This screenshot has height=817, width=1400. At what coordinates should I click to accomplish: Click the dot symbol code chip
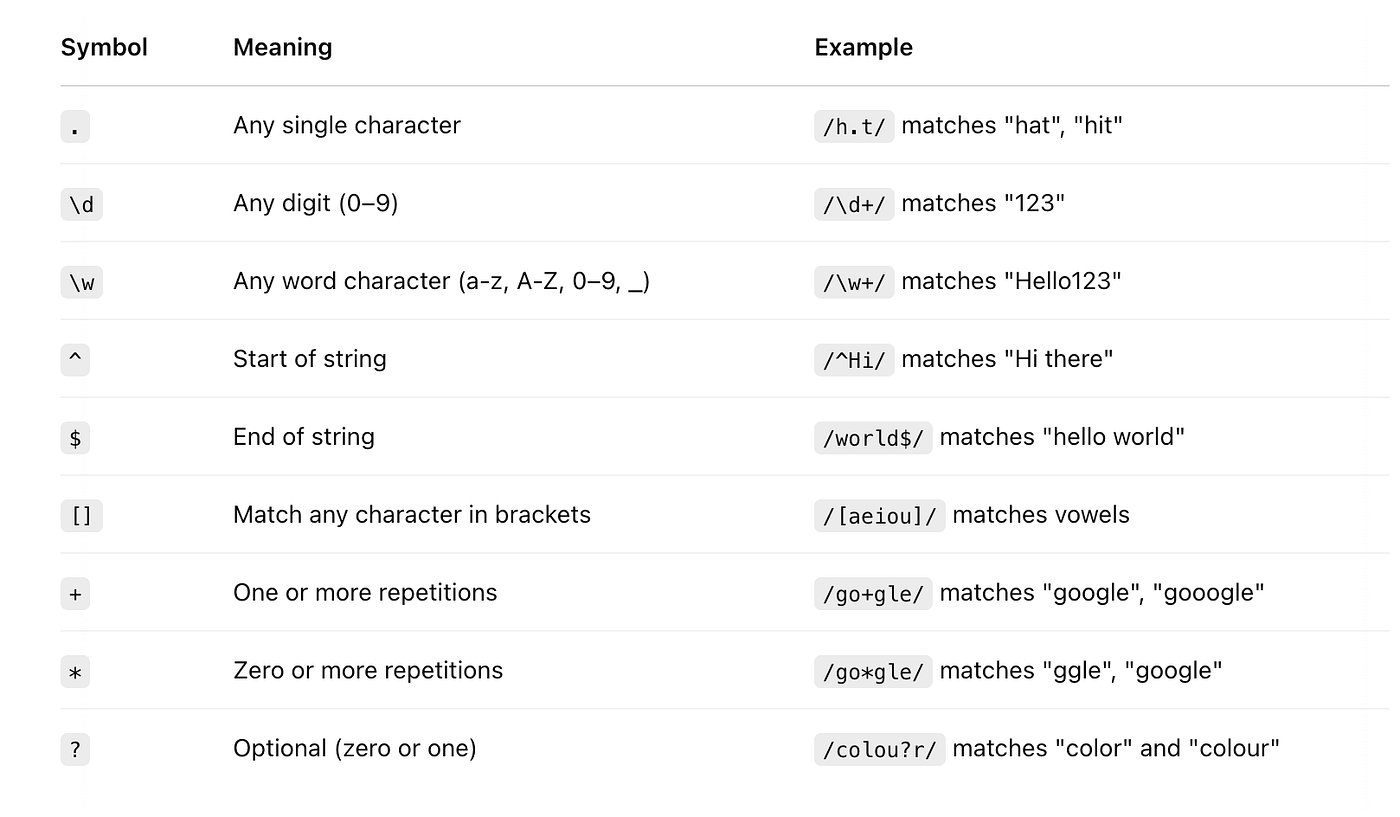click(75, 126)
